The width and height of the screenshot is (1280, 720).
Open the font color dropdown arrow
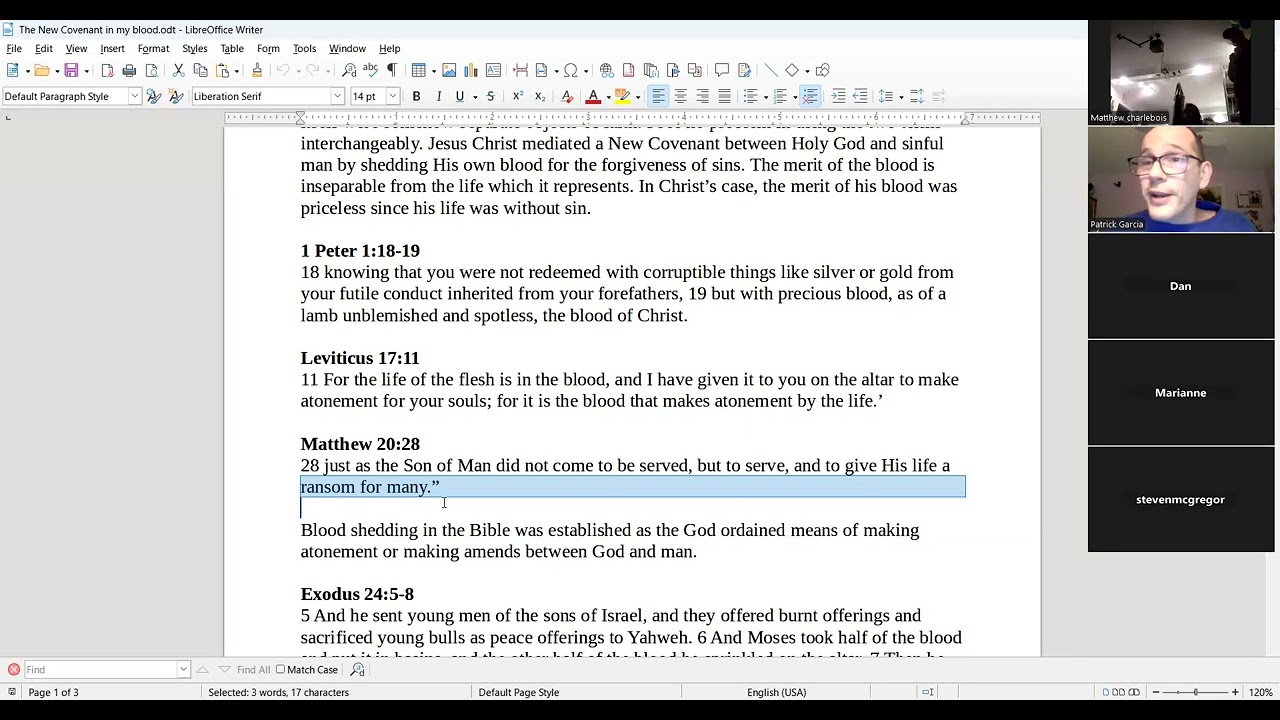pyautogui.click(x=607, y=97)
